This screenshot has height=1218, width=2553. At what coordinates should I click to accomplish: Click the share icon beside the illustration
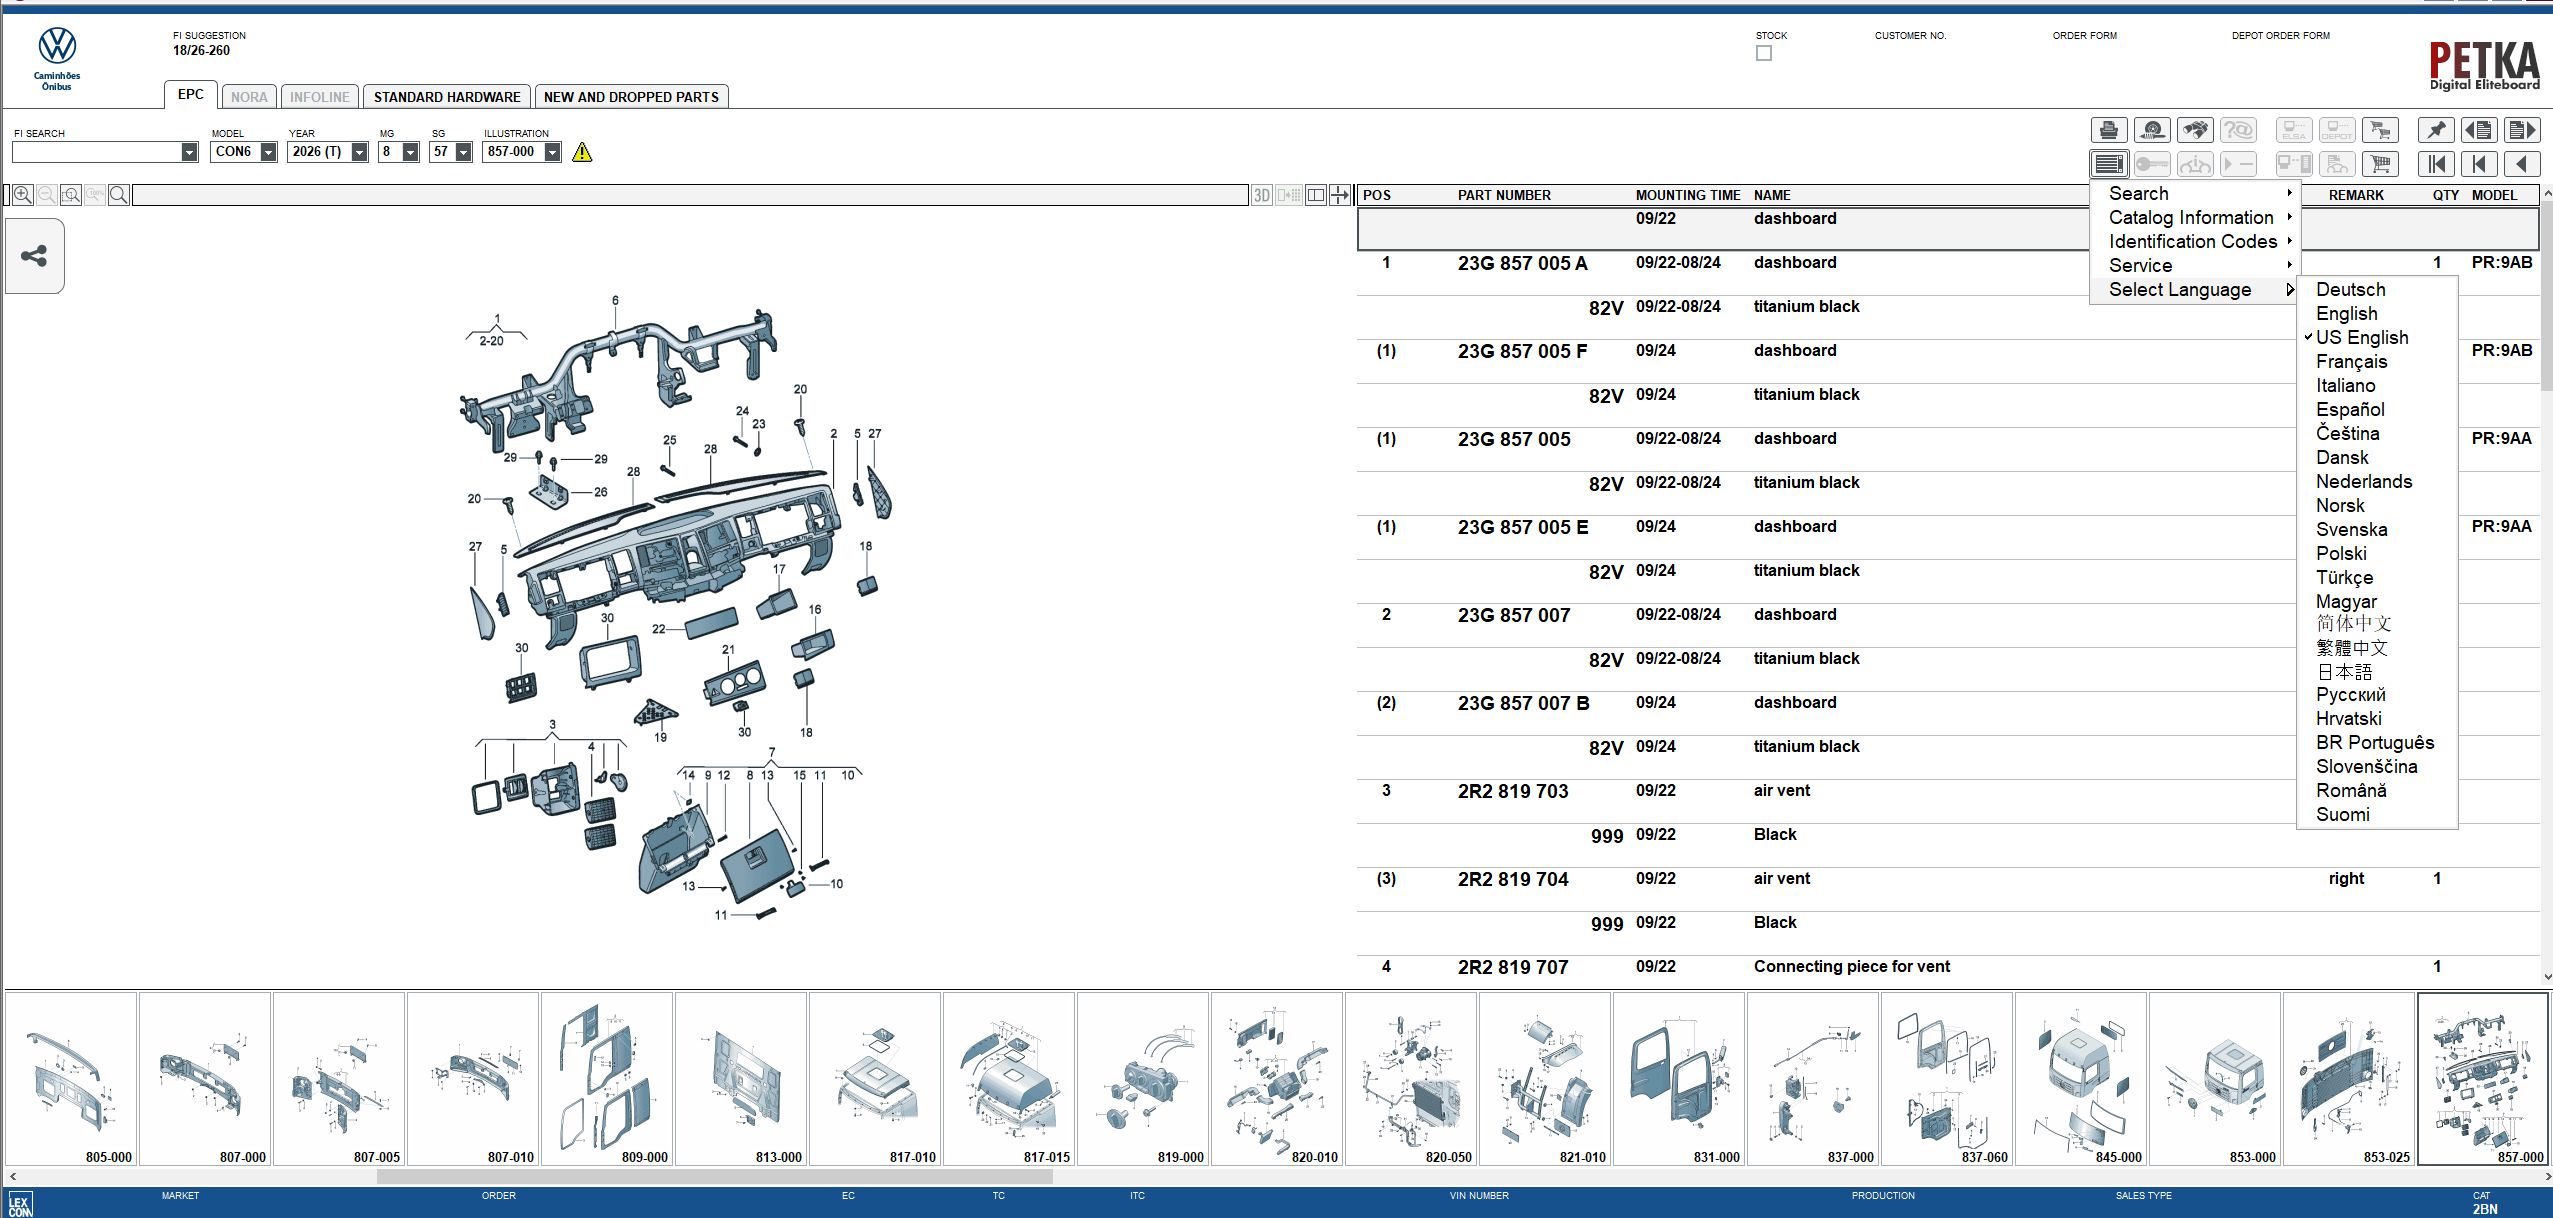coord(34,256)
